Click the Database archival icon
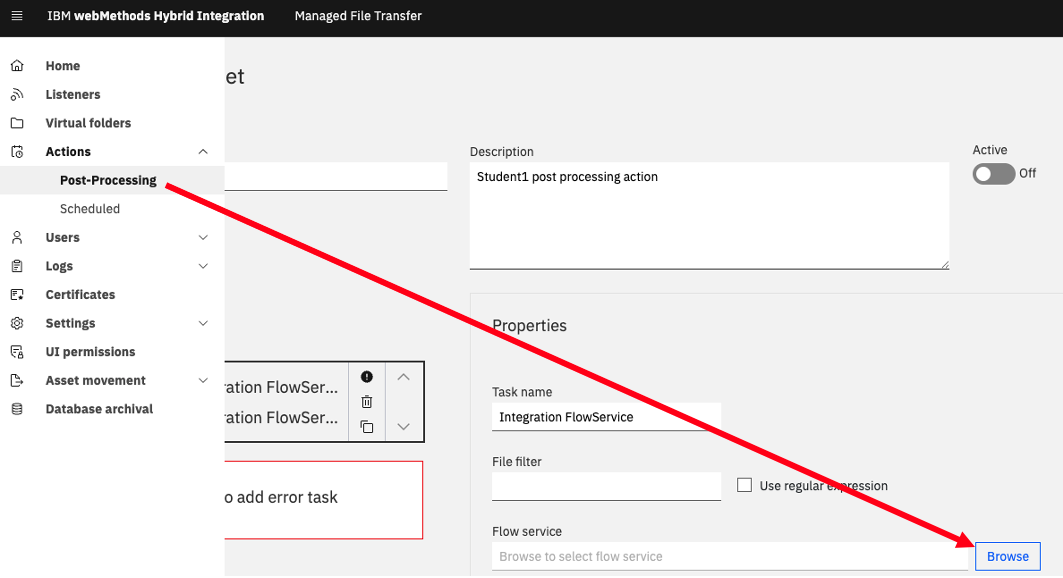The width and height of the screenshot is (1063, 578). [17, 409]
